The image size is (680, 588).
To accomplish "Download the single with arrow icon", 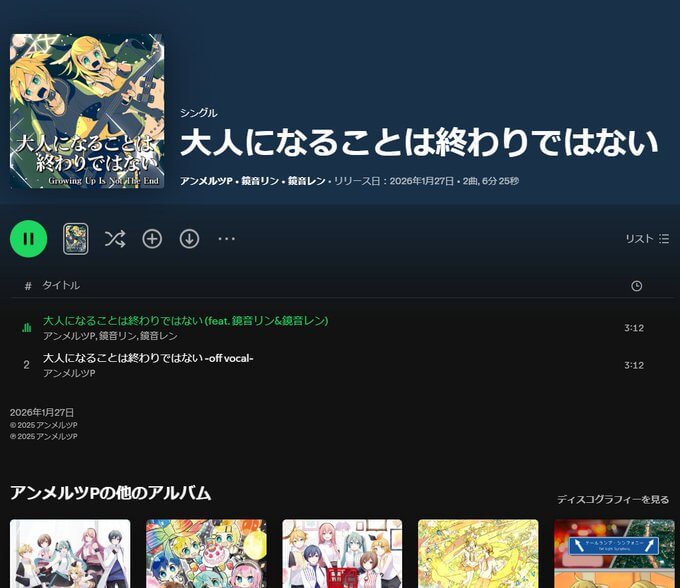I will click(x=189, y=239).
